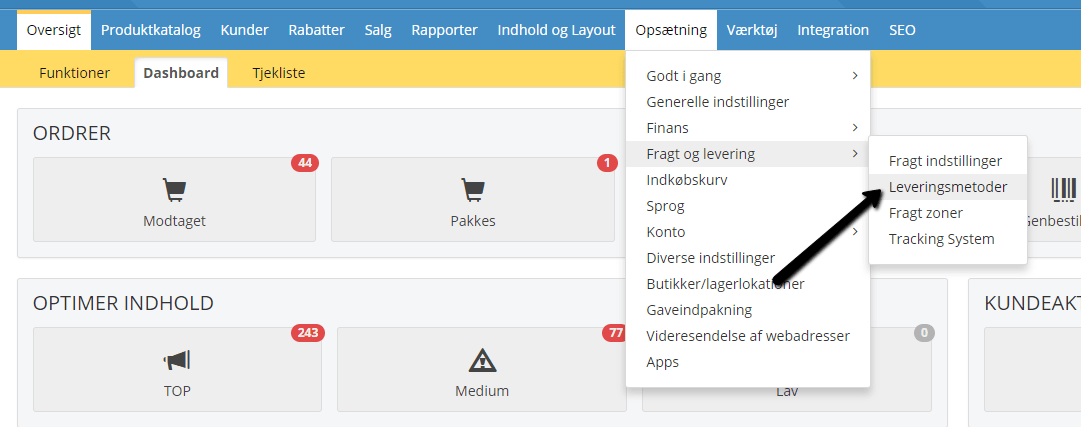Viewport: 1081px width, 427px height.
Task: Open the Rabatter menu
Action: tap(316, 30)
